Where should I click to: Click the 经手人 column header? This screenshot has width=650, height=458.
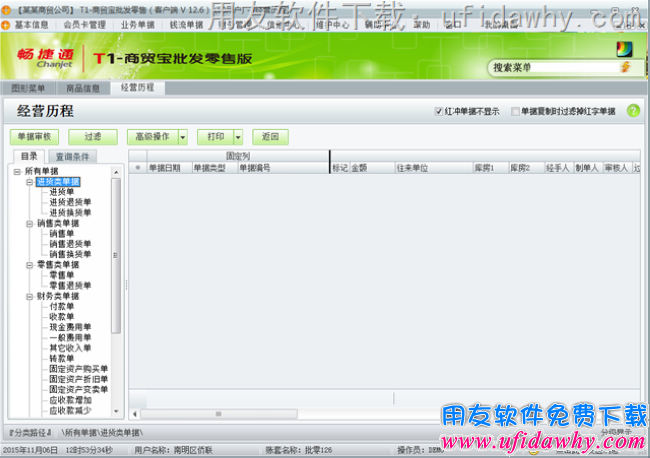(x=558, y=168)
